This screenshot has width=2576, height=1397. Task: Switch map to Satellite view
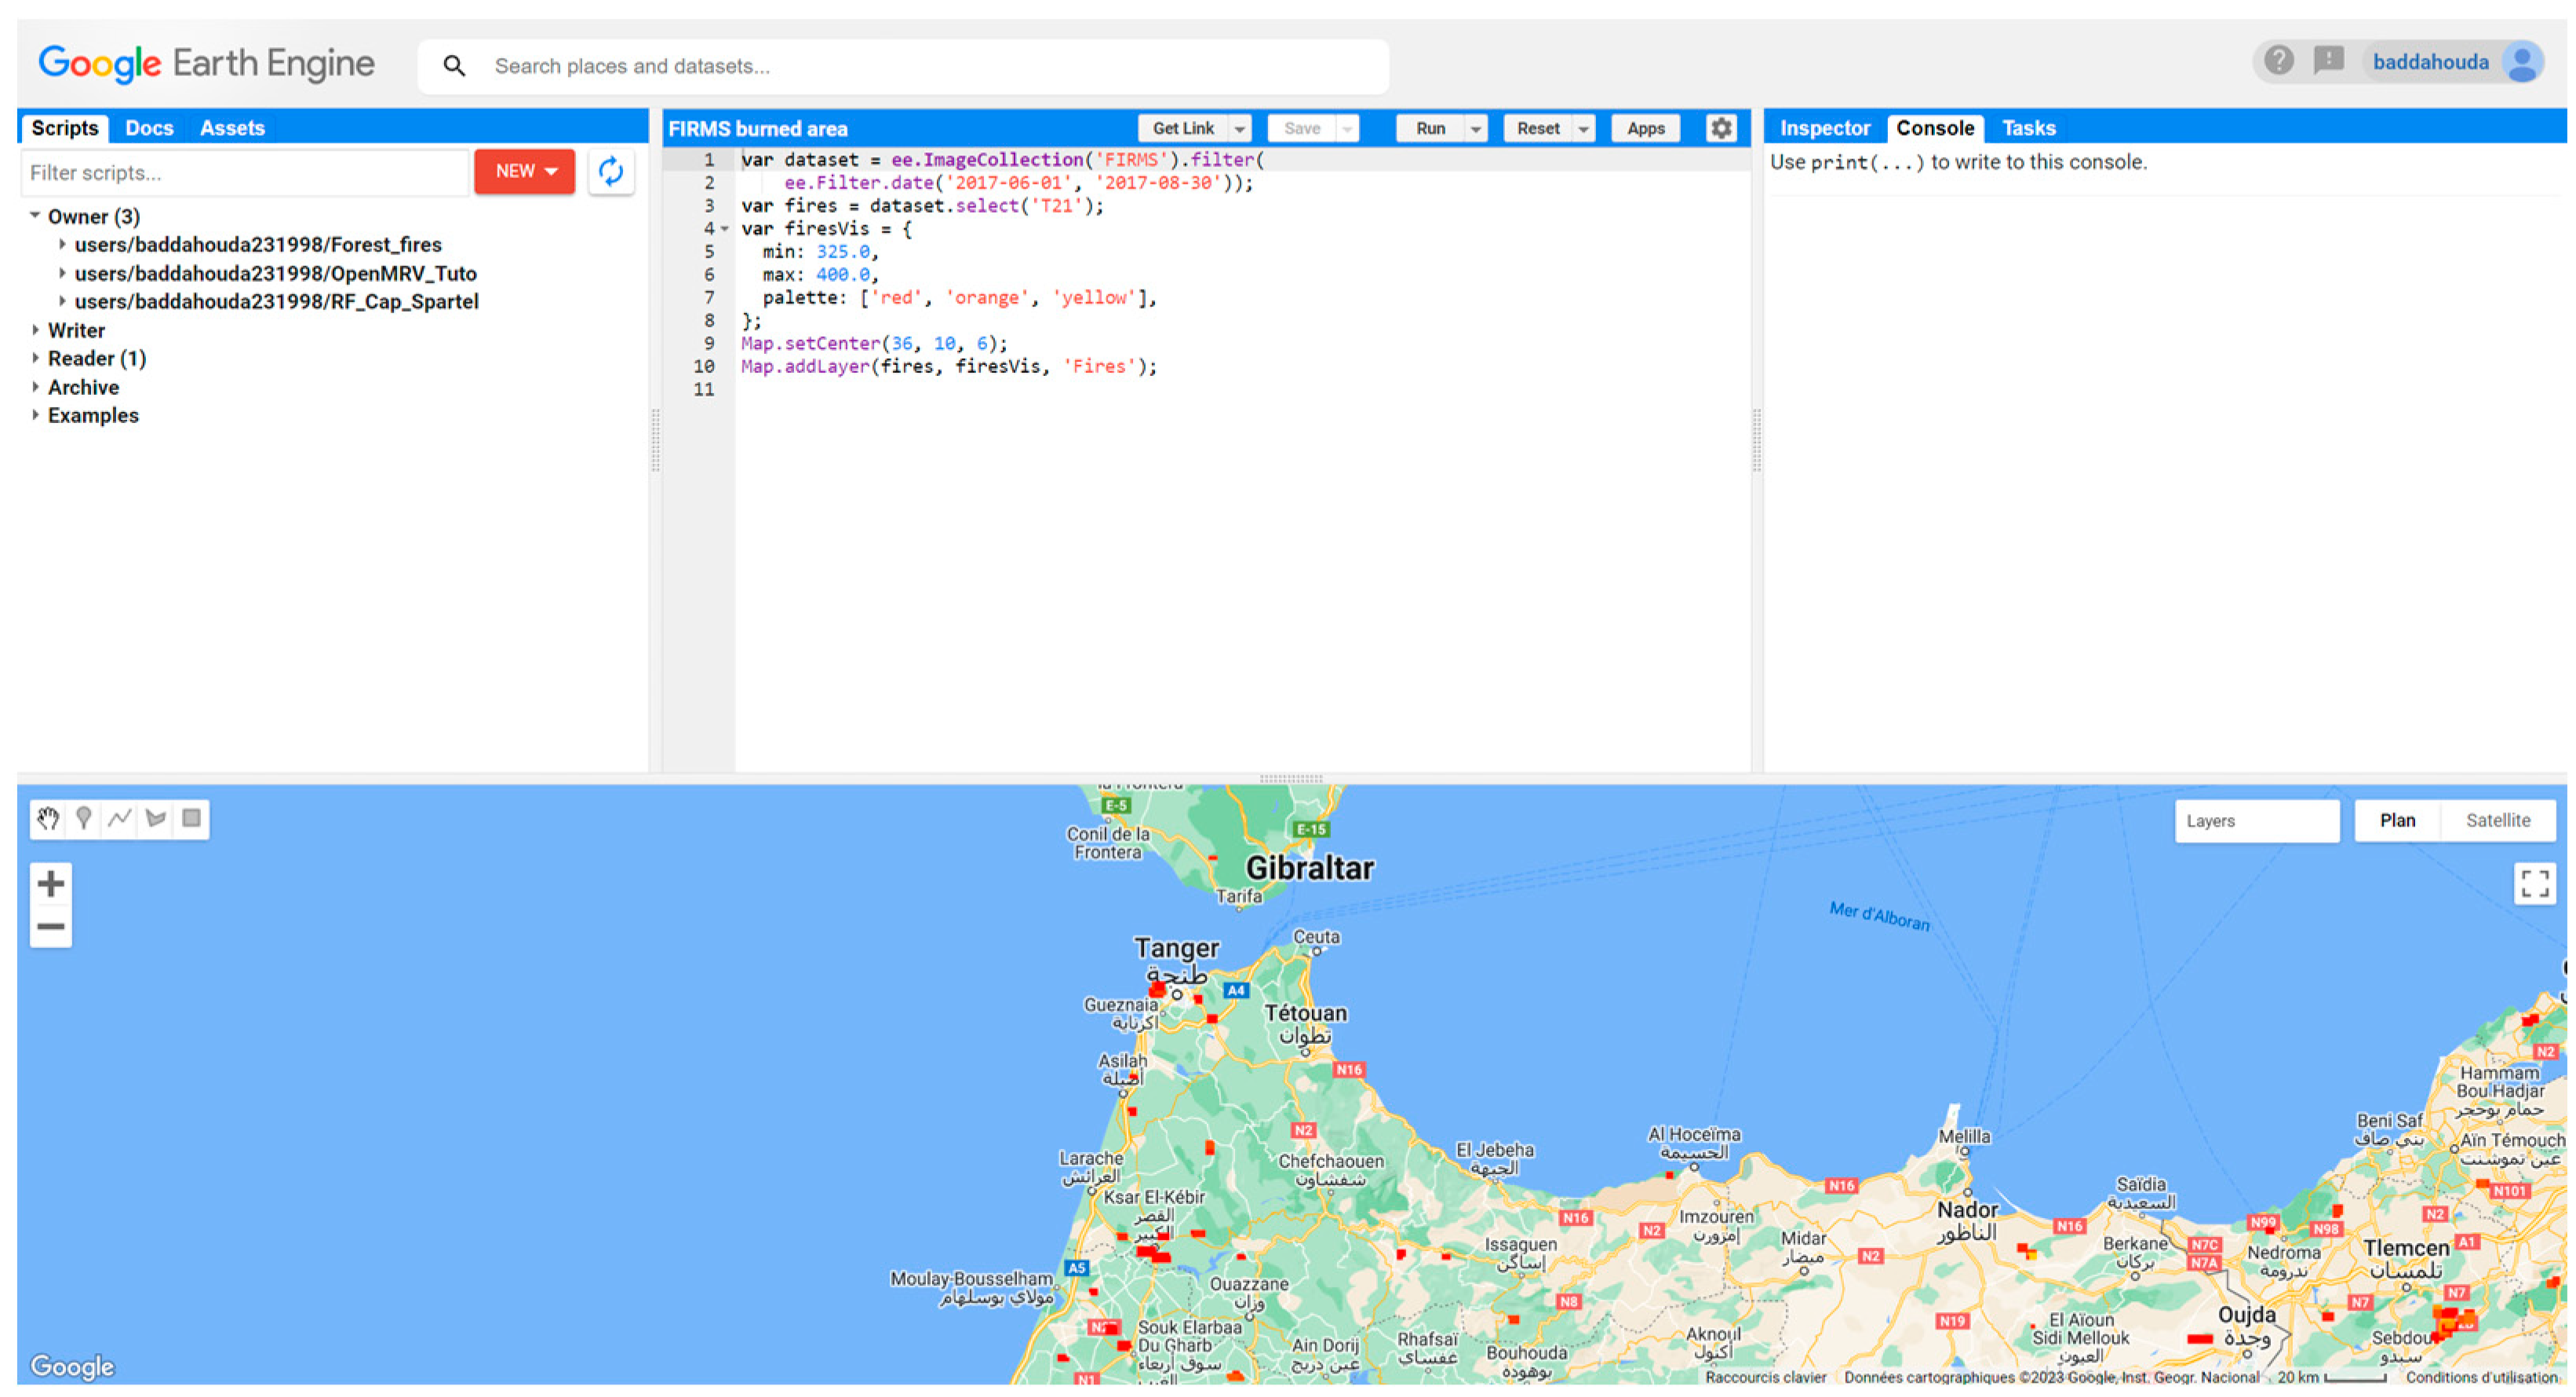point(2497,821)
